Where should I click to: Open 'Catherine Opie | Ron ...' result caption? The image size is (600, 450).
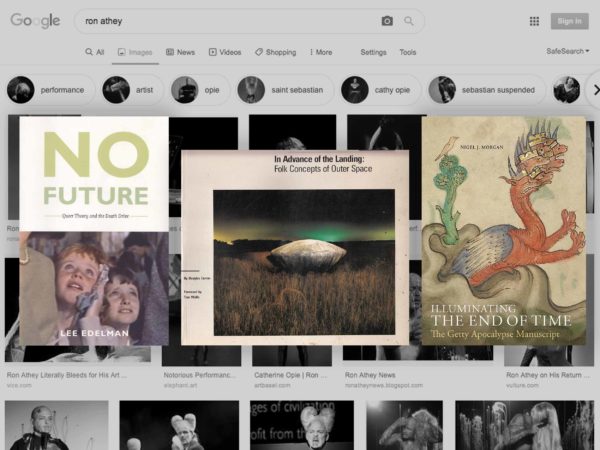(x=291, y=375)
